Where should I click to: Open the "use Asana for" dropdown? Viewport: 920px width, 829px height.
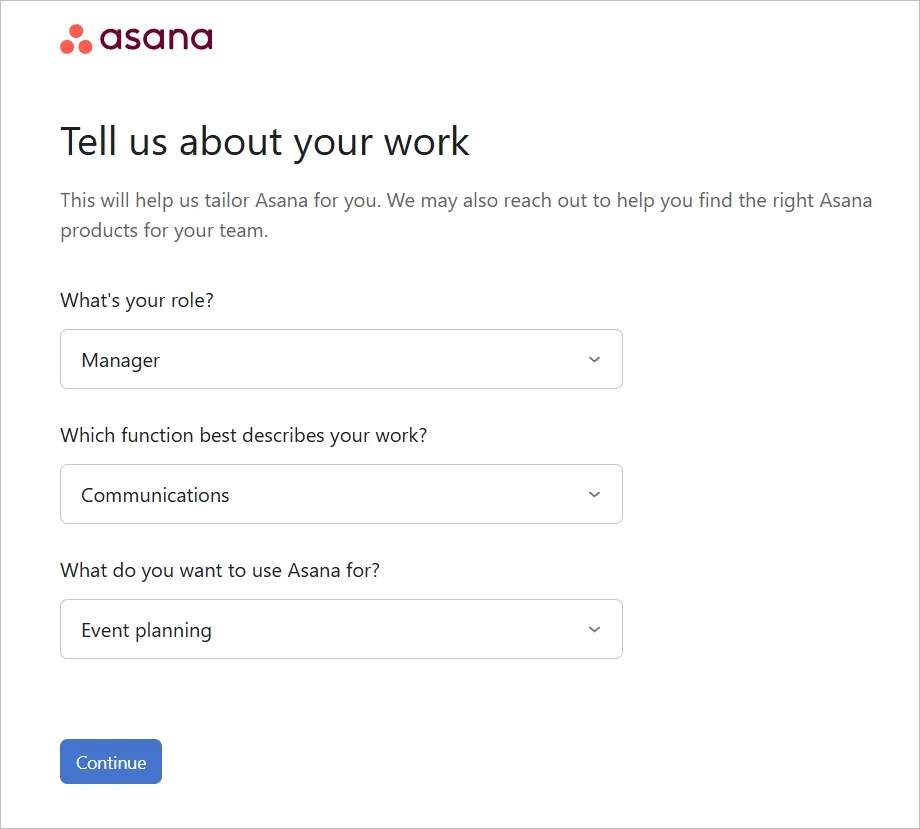340,630
